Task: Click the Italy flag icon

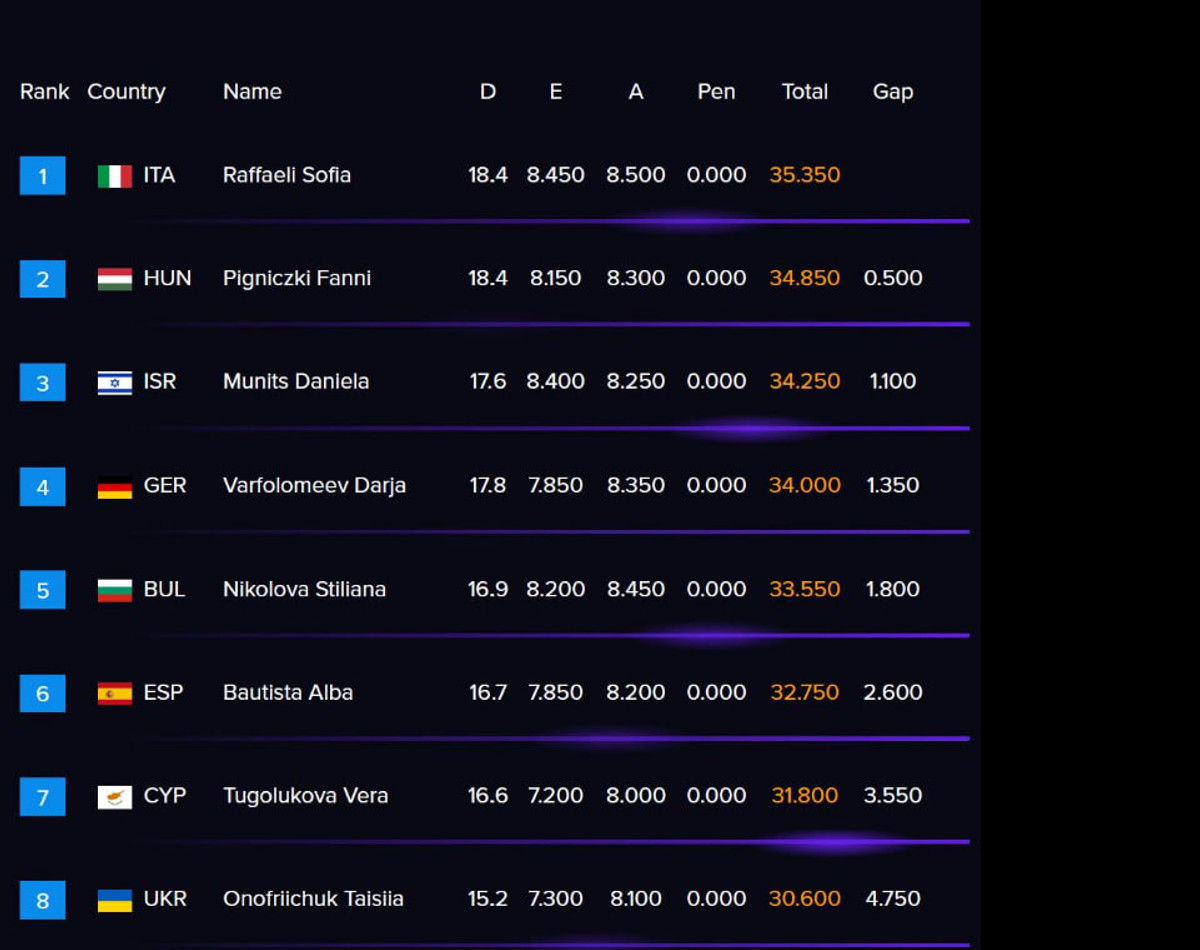Action: [x=114, y=176]
